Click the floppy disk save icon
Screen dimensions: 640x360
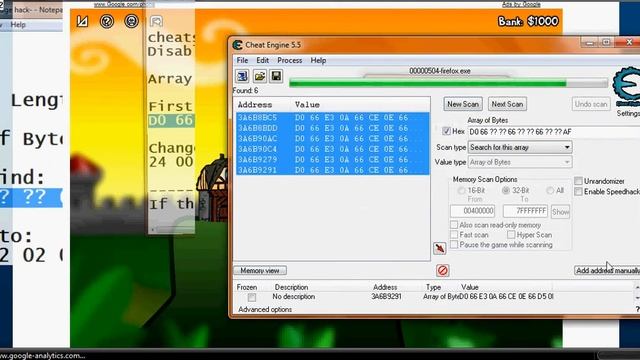(276, 76)
